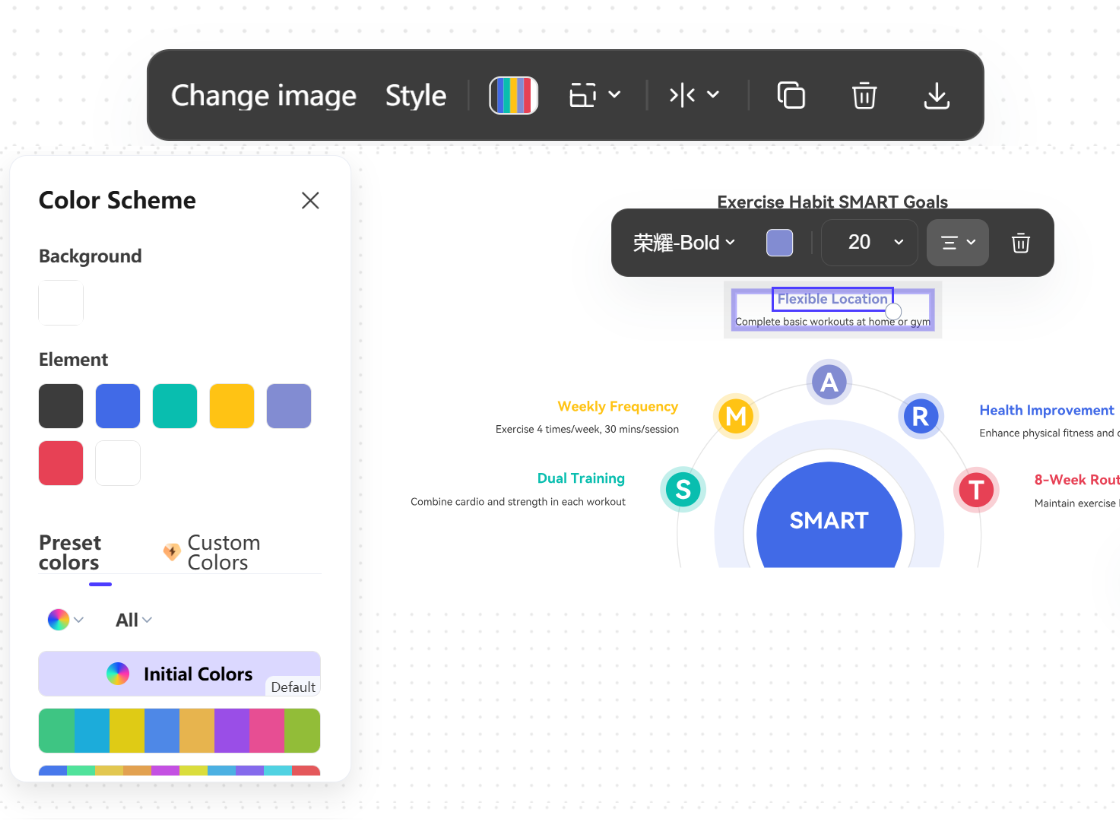Click the Style button
The image size is (1120, 840).
click(416, 95)
